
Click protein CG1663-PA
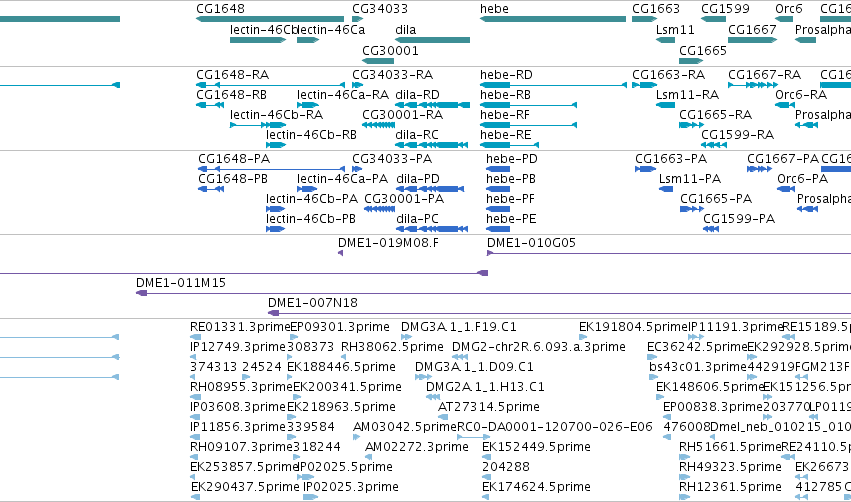click(x=645, y=169)
